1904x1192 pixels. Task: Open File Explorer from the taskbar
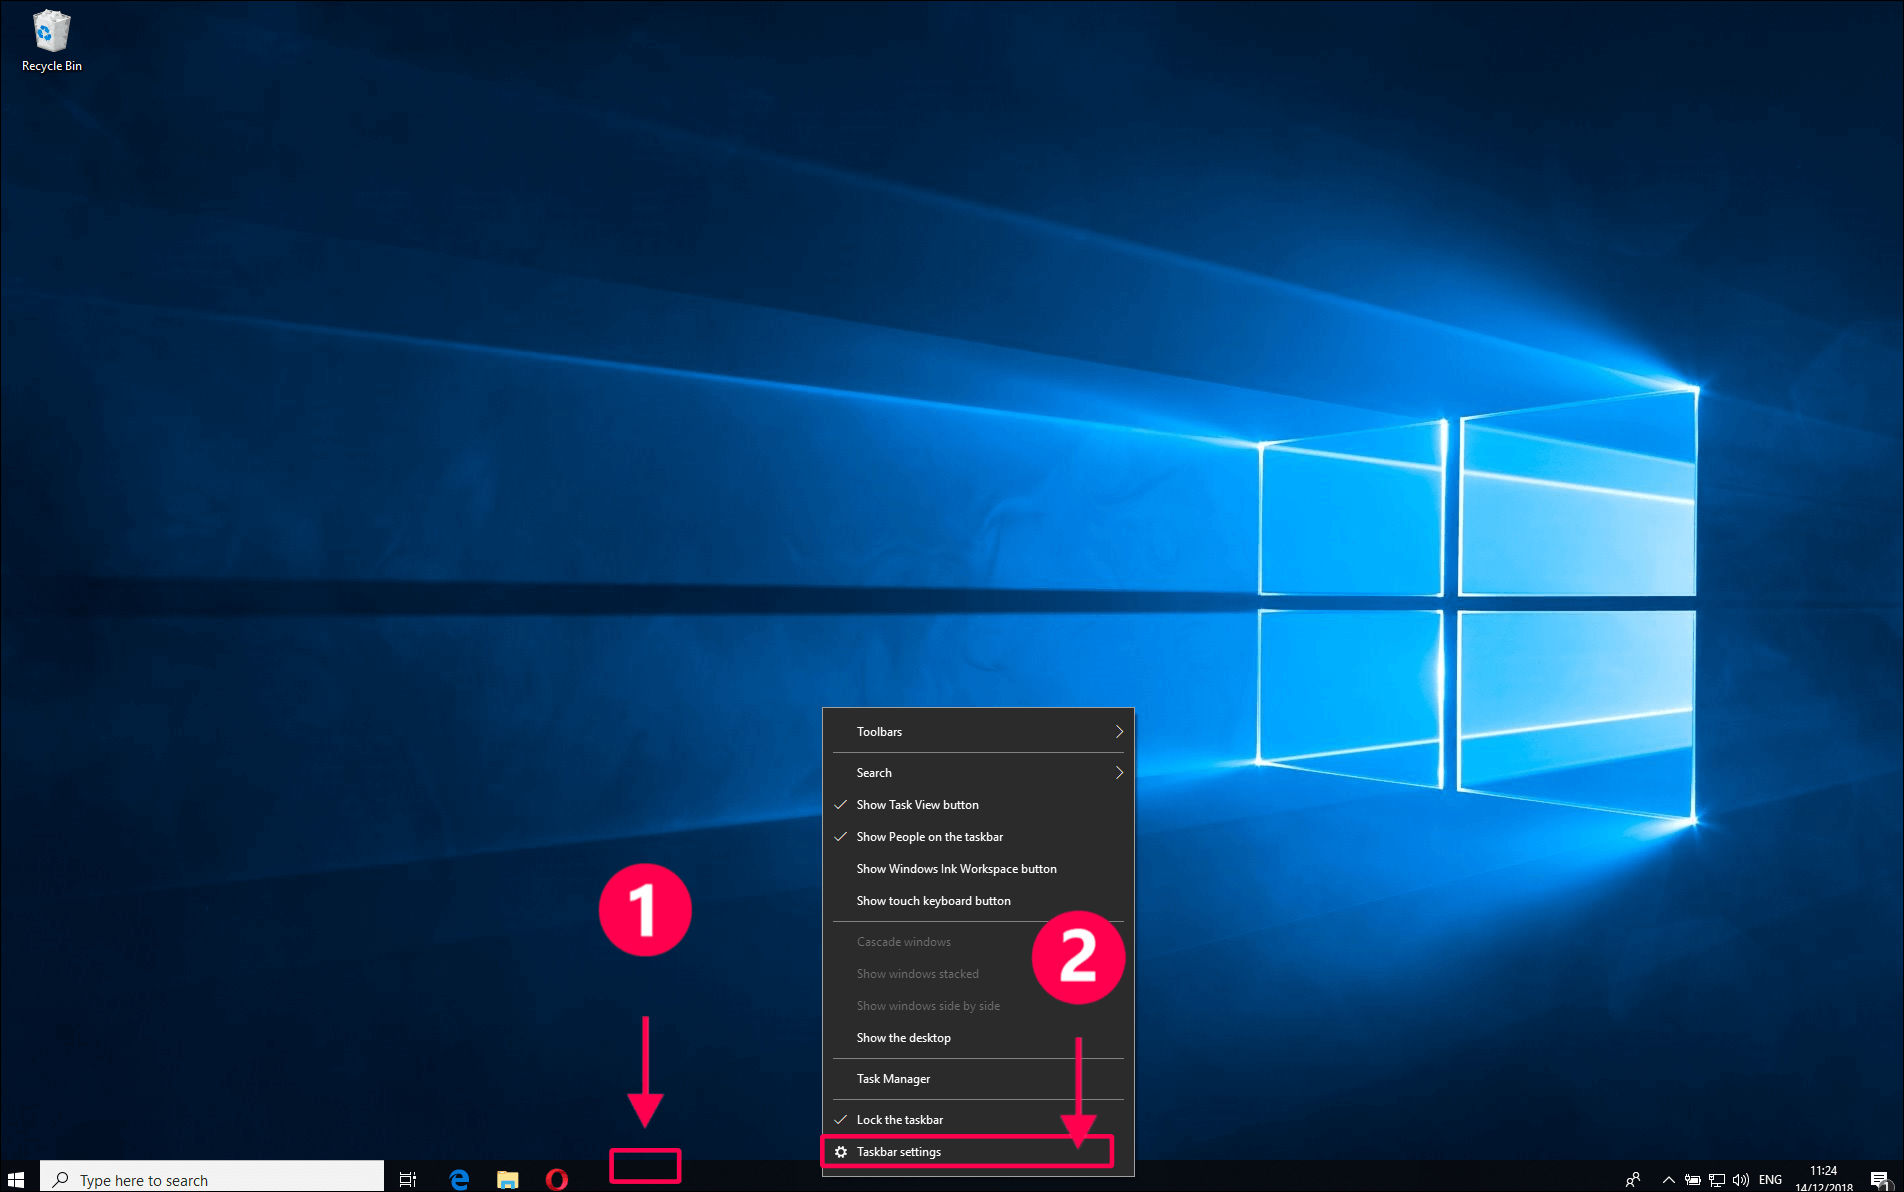pos(508,1179)
